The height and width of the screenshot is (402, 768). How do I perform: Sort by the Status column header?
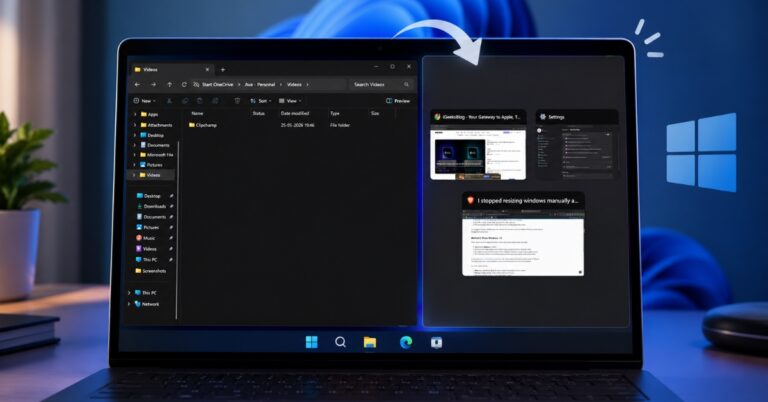(259, 113)
